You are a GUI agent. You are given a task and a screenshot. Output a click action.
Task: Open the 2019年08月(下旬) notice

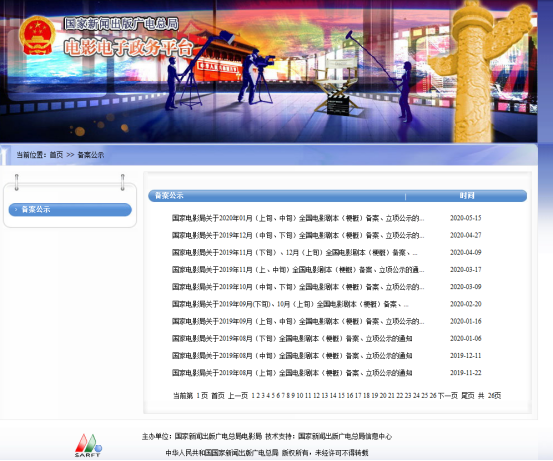pyautogui.click(x=292, y=339)
